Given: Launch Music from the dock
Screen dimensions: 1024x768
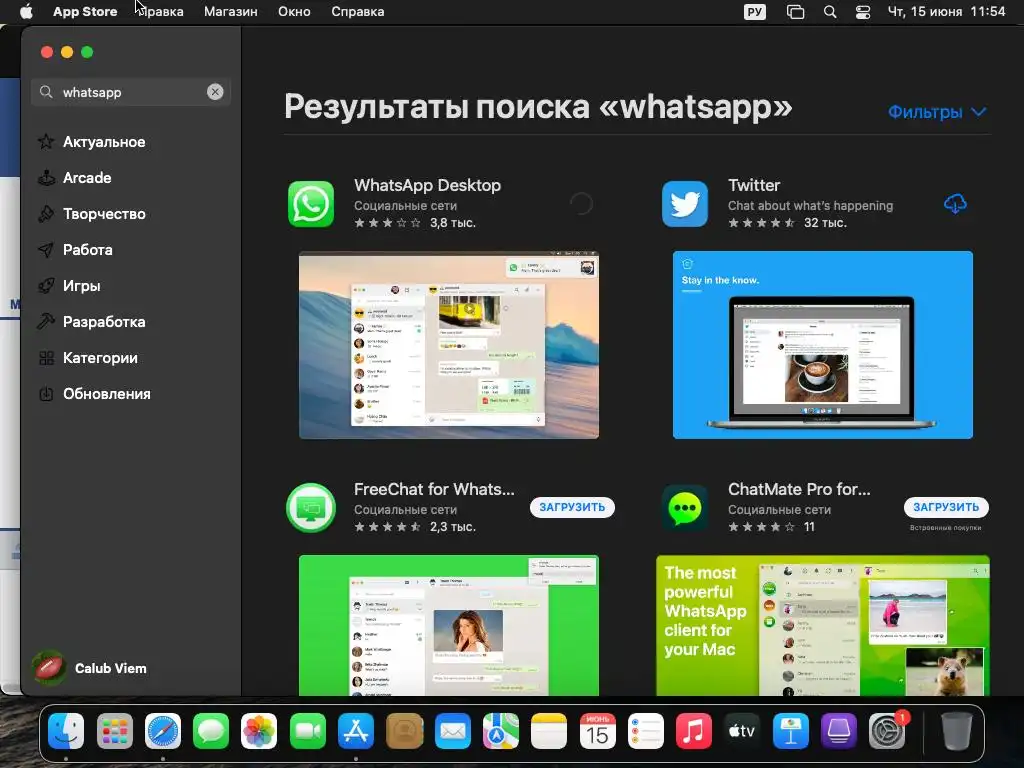Looking at the screenshot, I should [x=694, y=731].
